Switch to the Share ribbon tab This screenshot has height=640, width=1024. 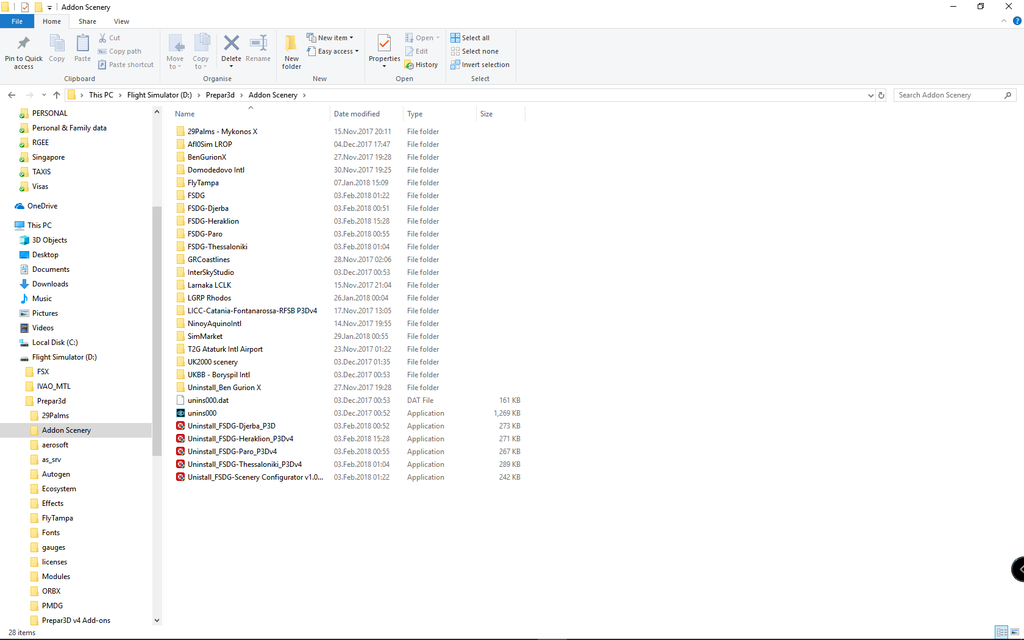(x=87, y=22)
